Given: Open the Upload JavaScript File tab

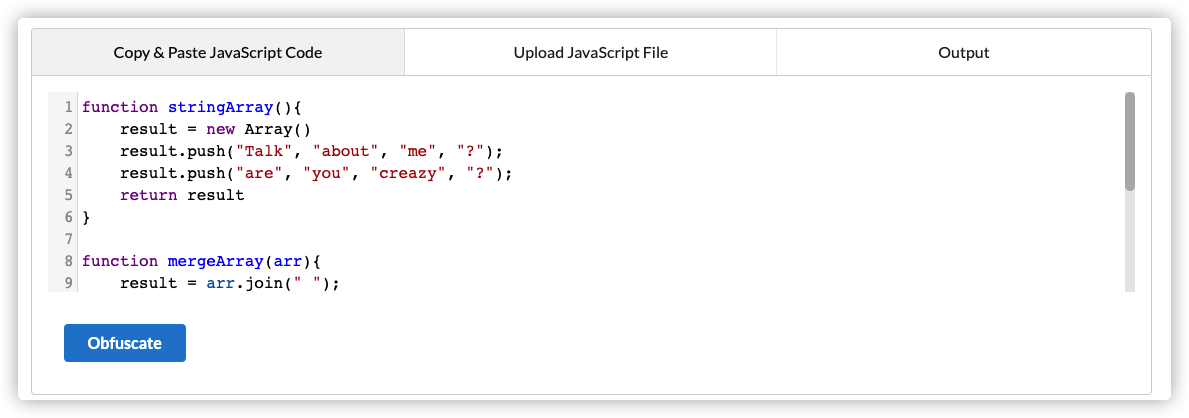Looking at the screenshot, I should (x=590, y=52).
